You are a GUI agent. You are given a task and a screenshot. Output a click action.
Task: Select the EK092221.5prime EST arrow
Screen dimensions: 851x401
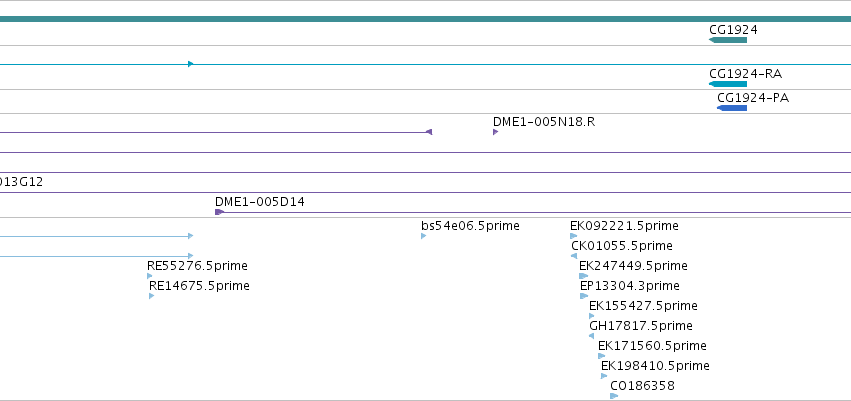pyautogui.click(x=574, y=236)
